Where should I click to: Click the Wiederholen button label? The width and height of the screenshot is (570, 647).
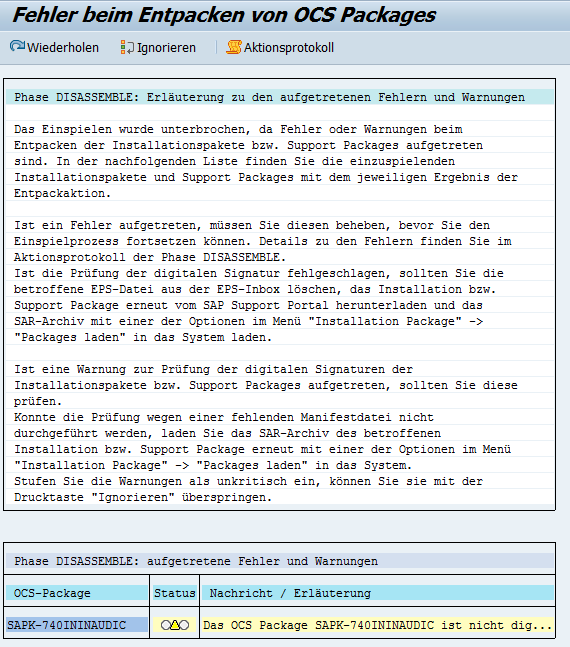[x=63, y=47]
